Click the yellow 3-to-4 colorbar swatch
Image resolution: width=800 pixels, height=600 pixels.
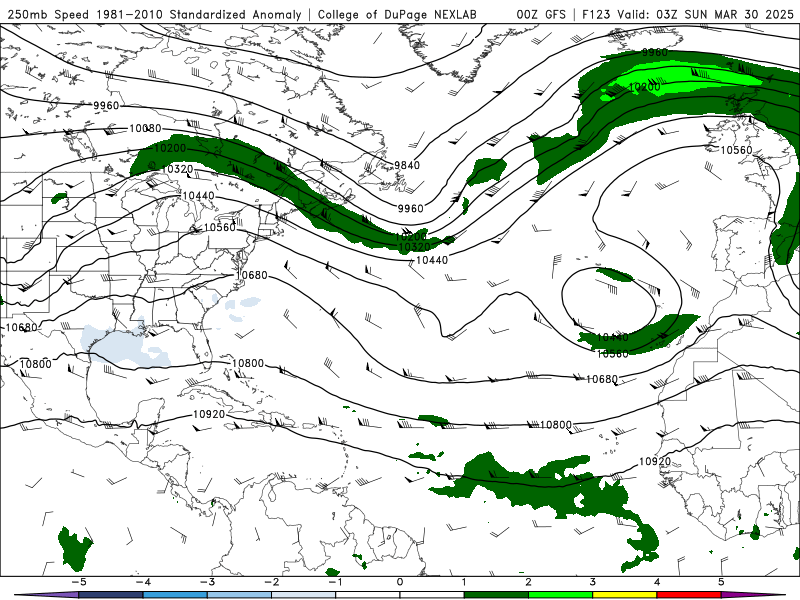[x=624, y=595]
